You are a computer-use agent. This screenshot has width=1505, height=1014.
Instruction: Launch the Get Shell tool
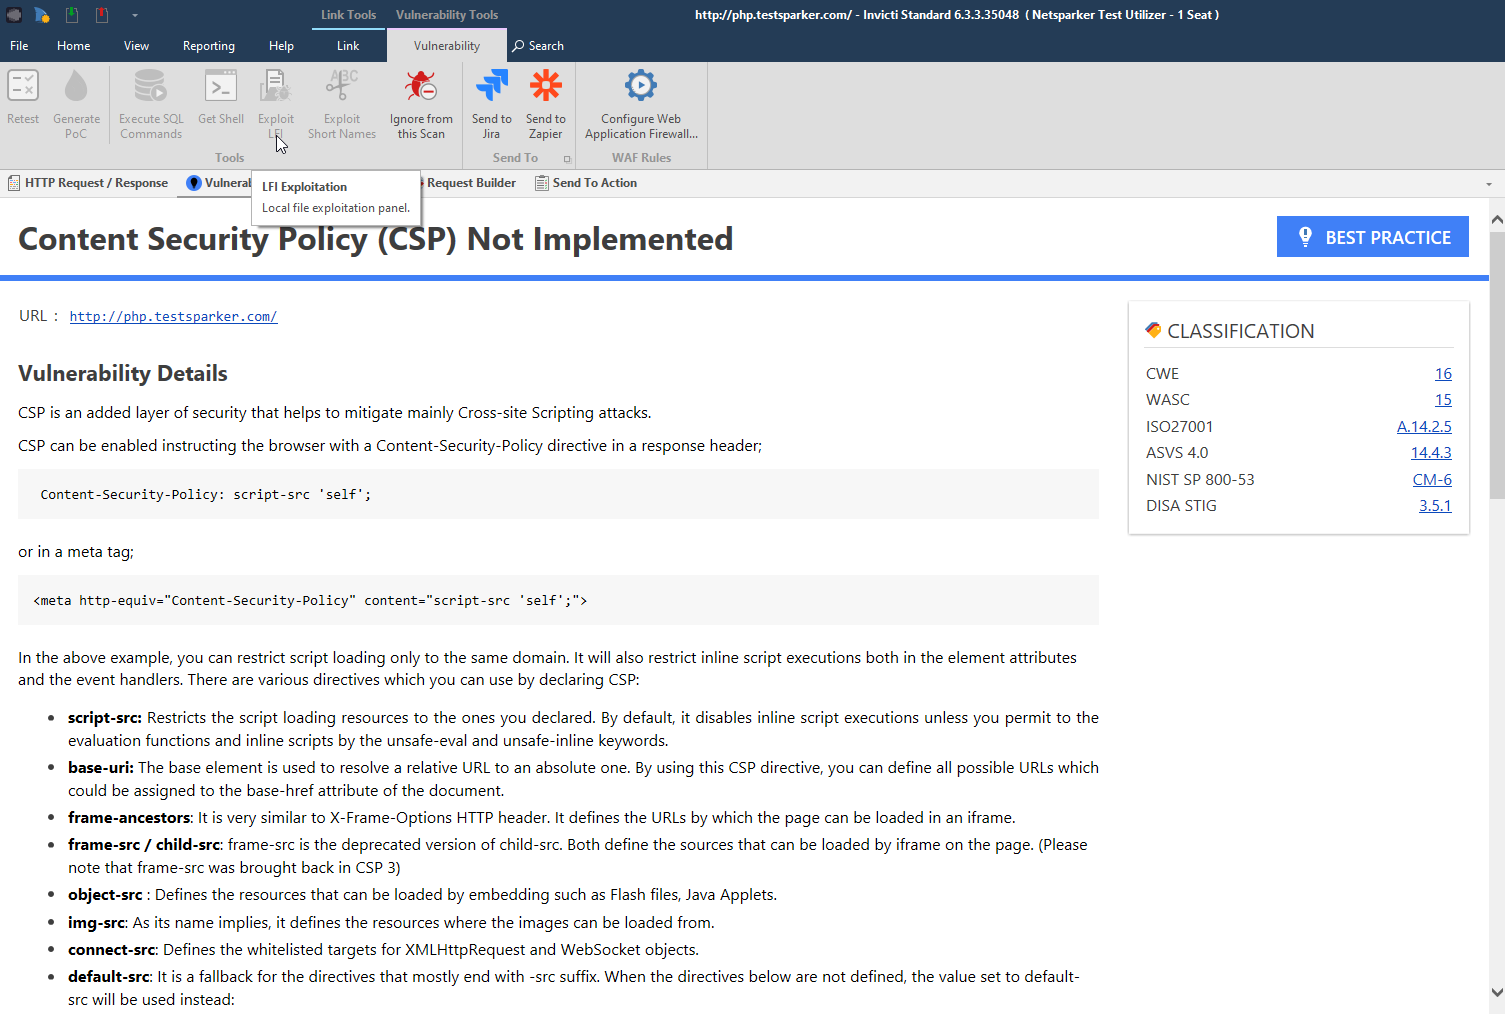tap(221, 98)
